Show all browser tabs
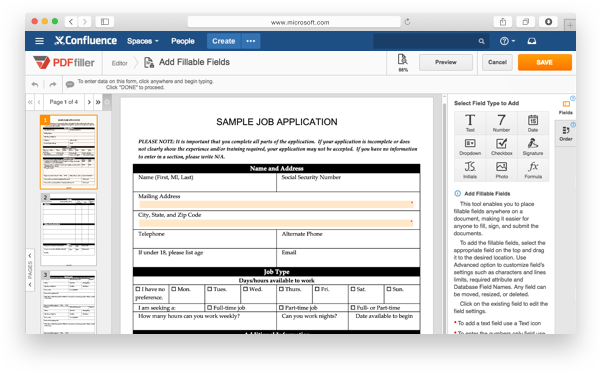 525,22
